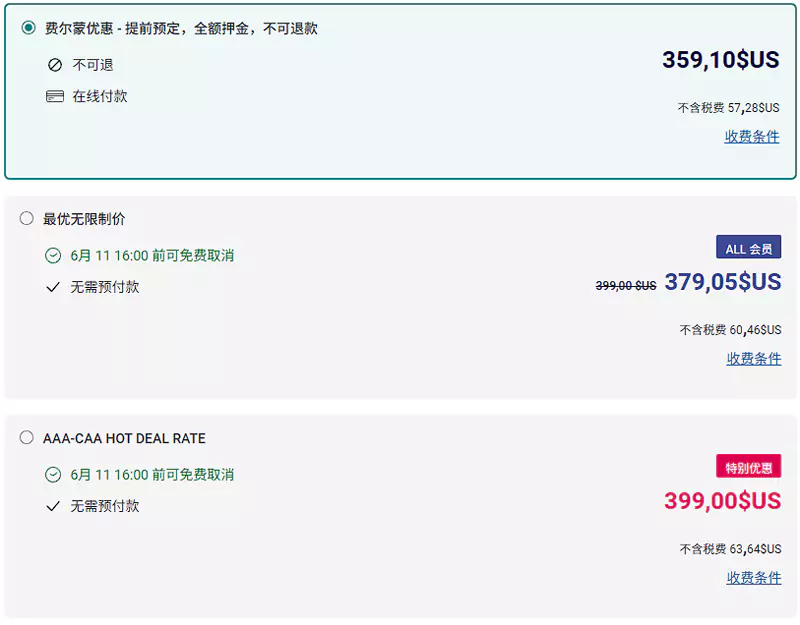Open 收费条件 link for AAA-CAA rate

click(752, 578)
